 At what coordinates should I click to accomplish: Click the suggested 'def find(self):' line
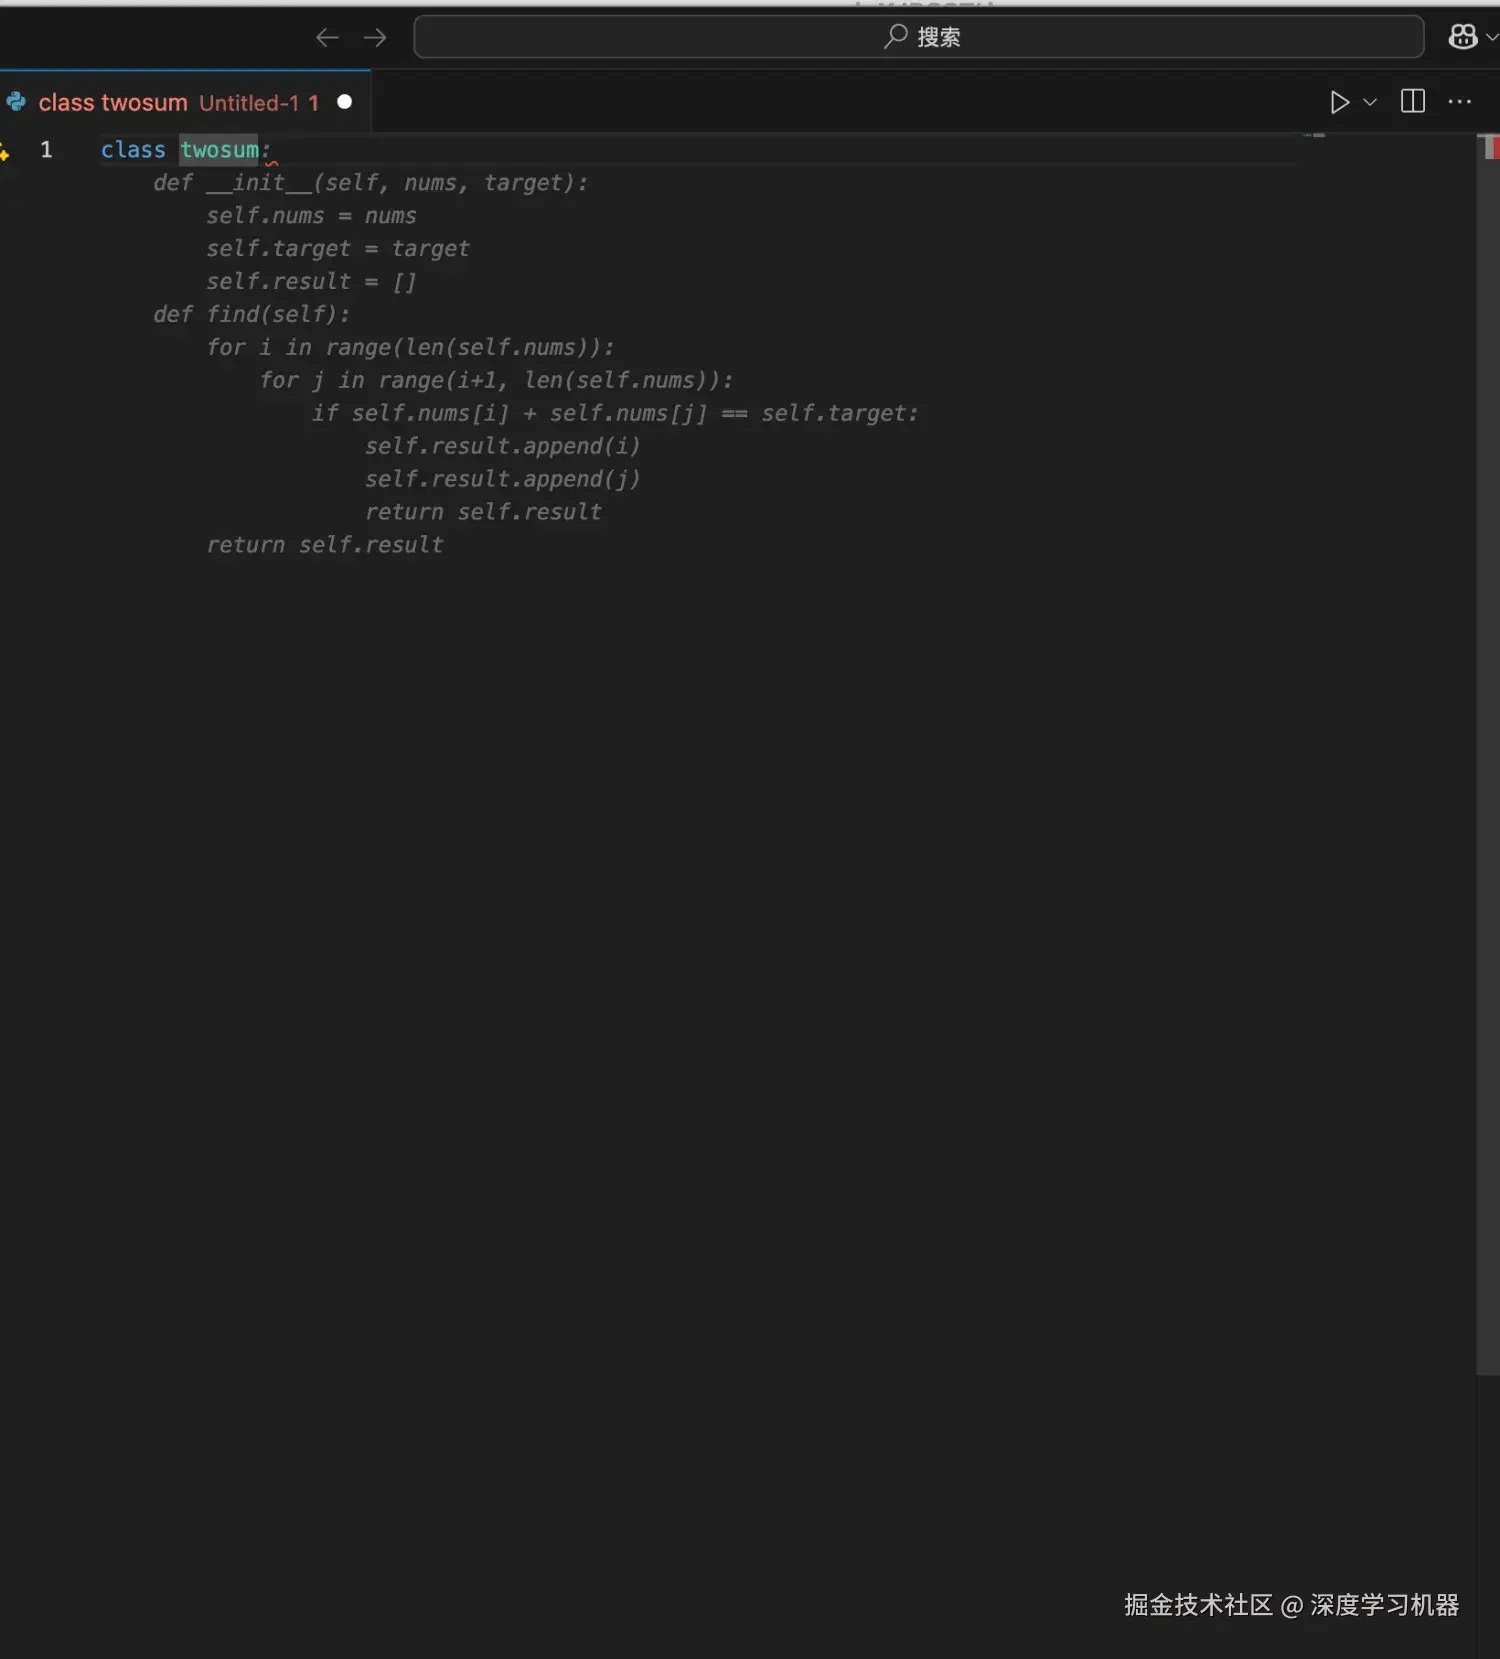click(x=252, y=315)
